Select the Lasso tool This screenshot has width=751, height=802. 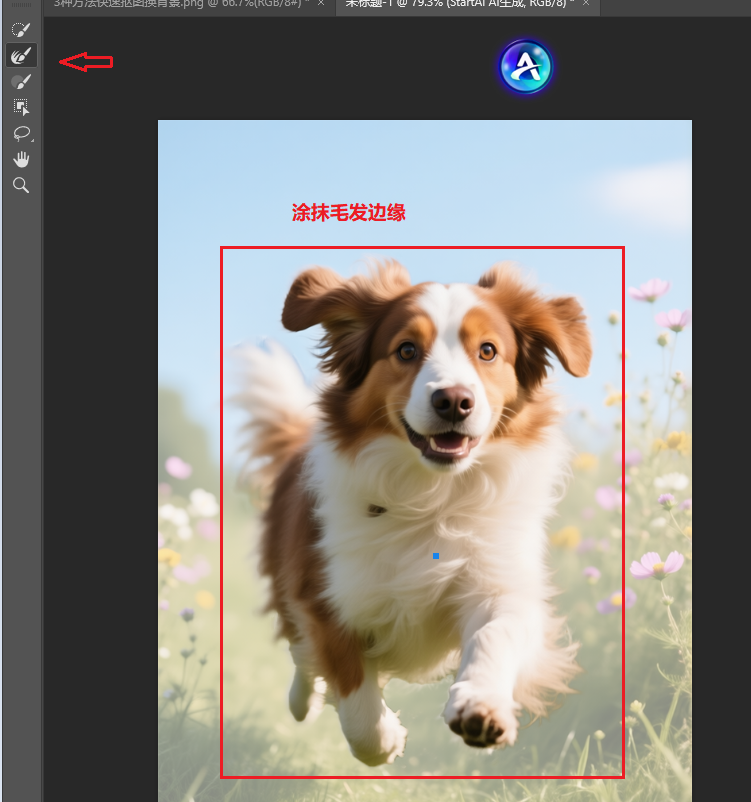[21, 133]
